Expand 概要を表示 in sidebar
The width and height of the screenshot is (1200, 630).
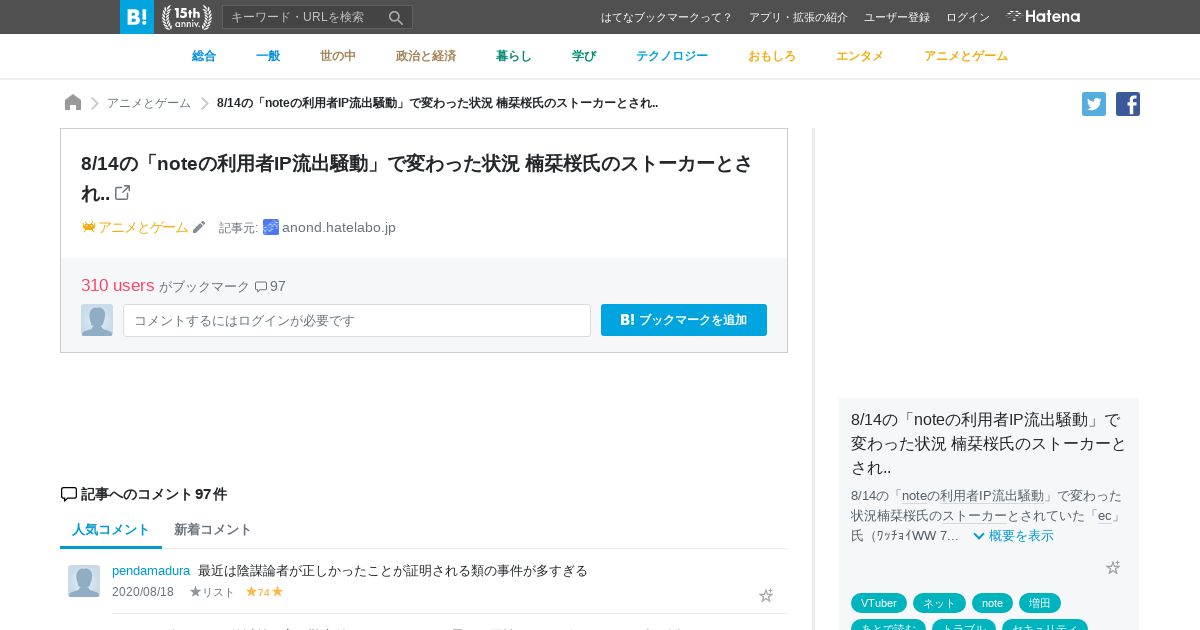pos(1013,536)
